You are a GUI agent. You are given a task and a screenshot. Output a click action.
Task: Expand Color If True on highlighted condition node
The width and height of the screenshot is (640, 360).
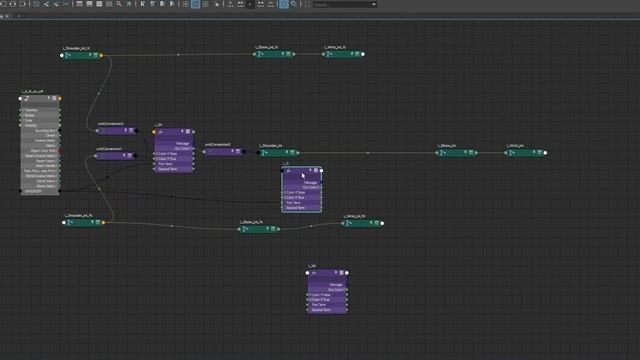(x=285, y=197)
